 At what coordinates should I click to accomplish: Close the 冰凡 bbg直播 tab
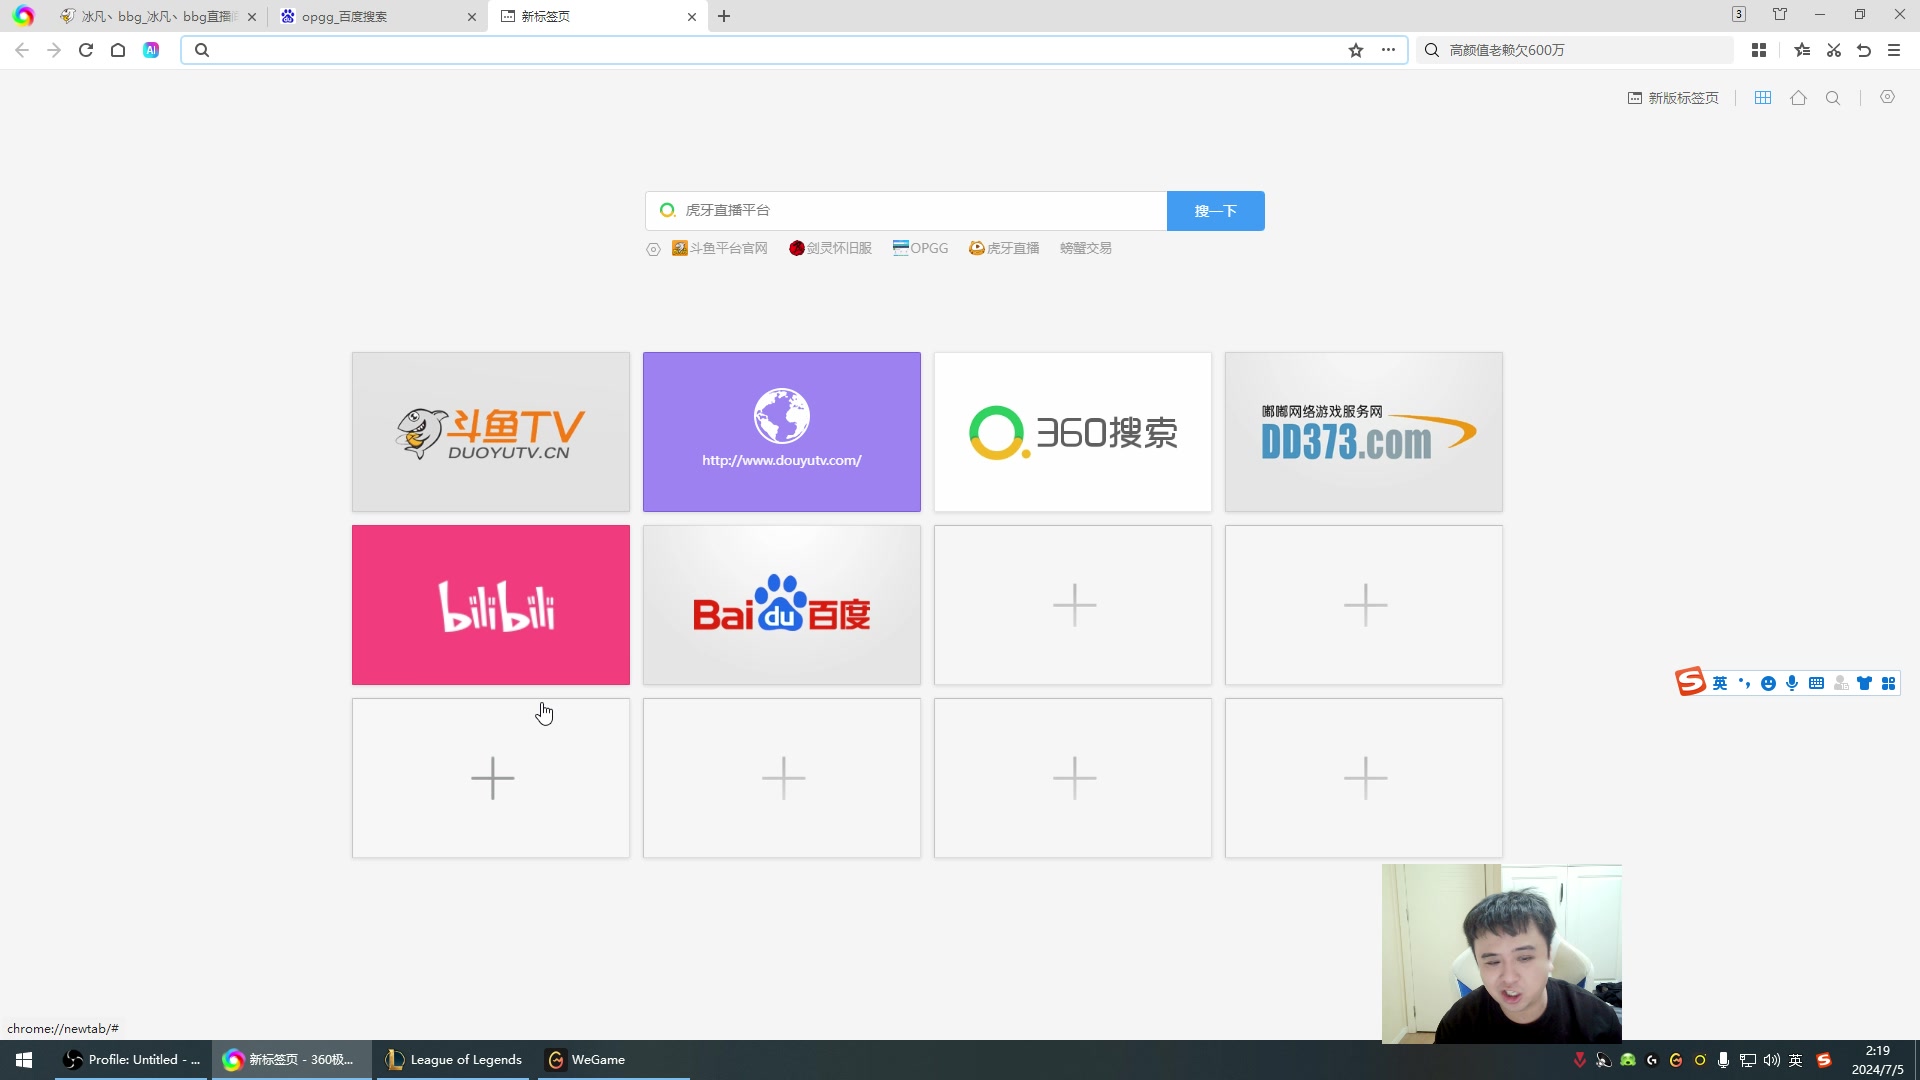coord(251,17)
